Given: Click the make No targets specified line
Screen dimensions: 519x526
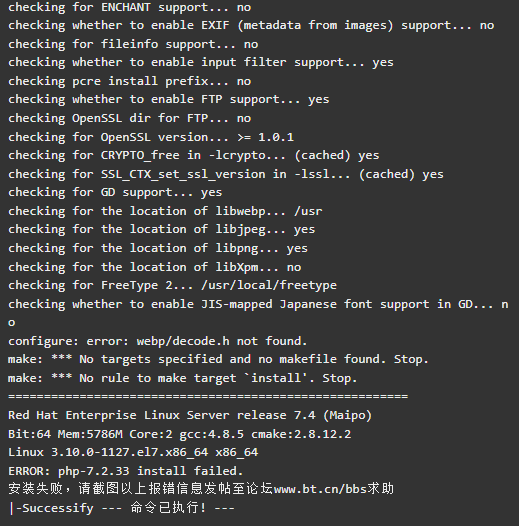Looking at the screenshot, I should click(x=218, y=360).
